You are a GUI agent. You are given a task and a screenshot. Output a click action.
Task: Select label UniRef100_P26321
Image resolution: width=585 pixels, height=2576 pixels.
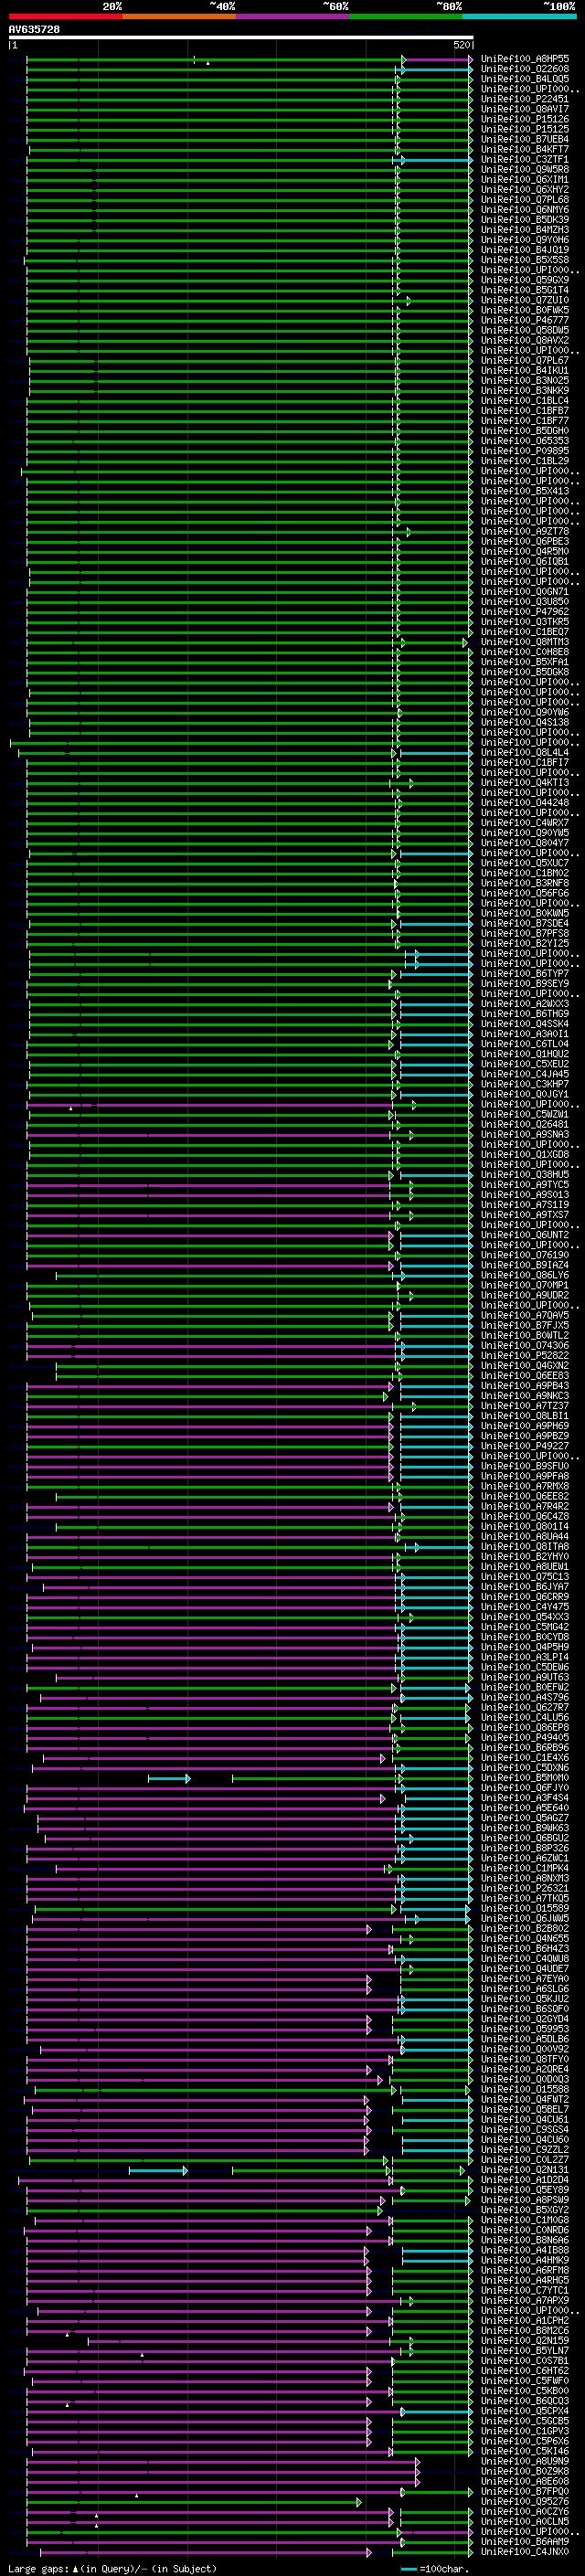(x=525, y=1888)
